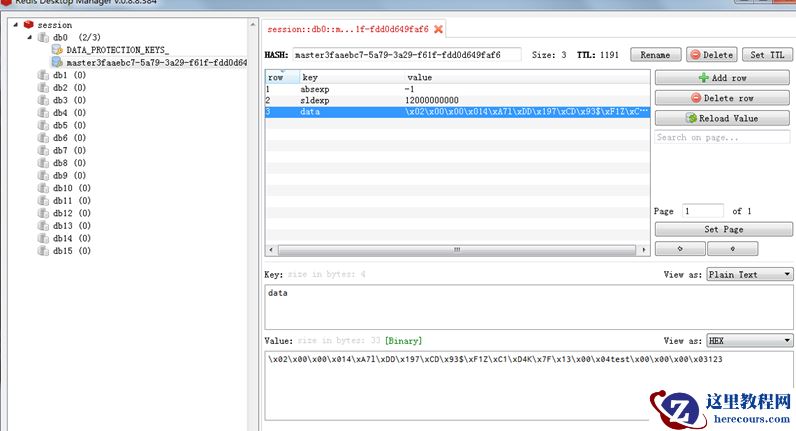Click the Add row button
Image resolution: width=796 pixels, height=431 pixels.
tap(722, 78)
